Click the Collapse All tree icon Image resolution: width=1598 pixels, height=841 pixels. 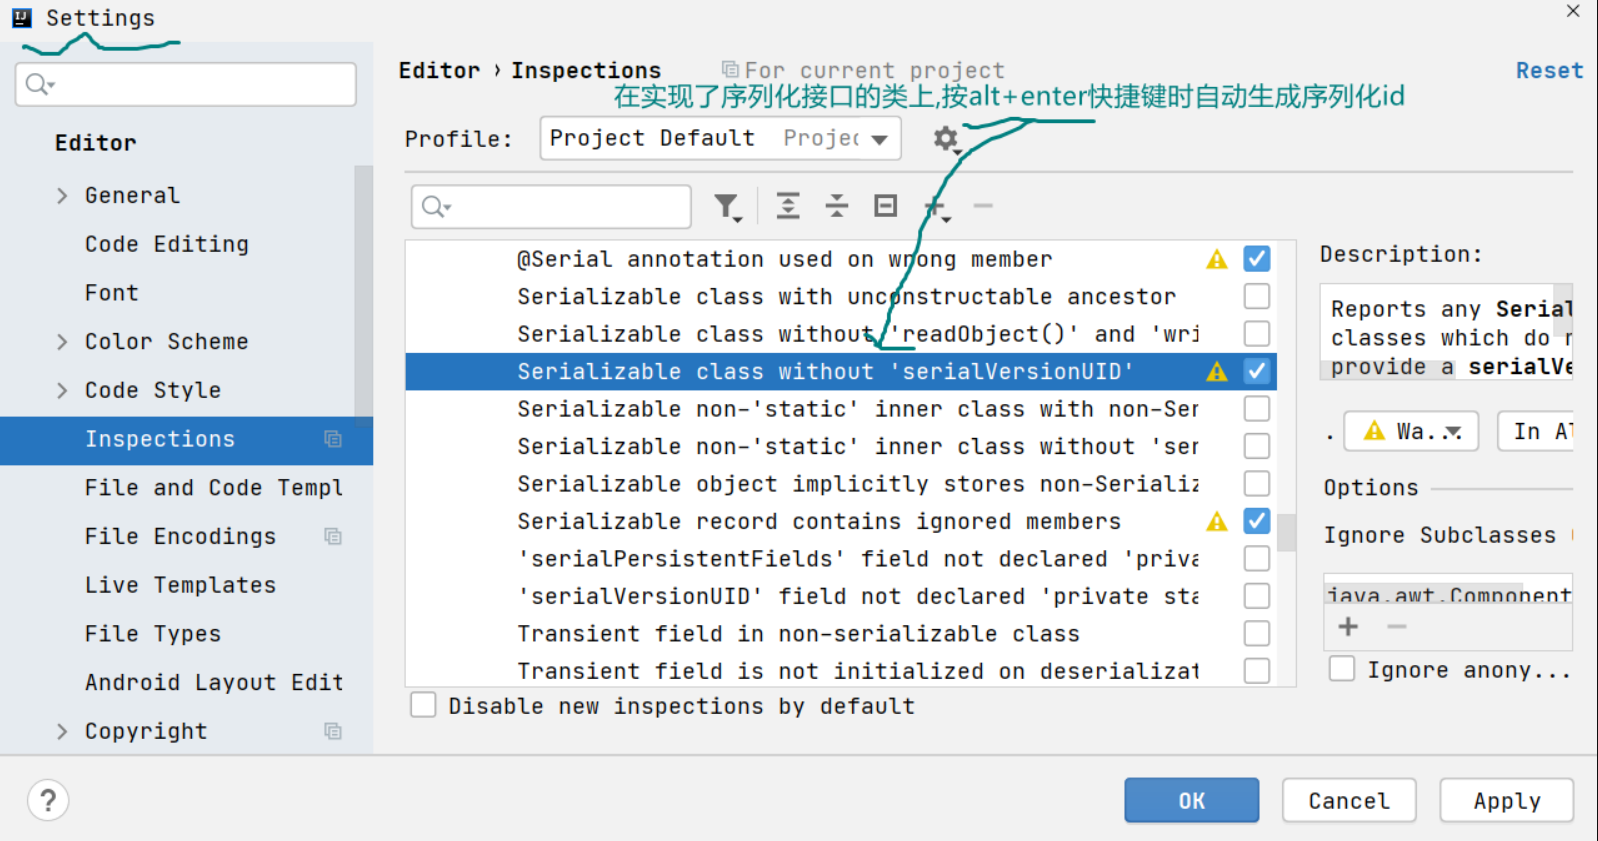[837, 206]
